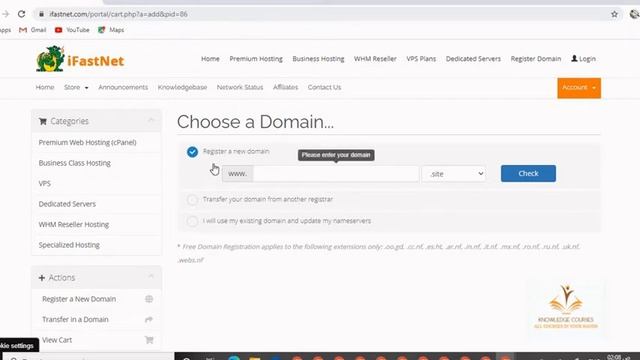The image size is (640, 360).
Task: Click Register a New Domain action
Action: 79,299
